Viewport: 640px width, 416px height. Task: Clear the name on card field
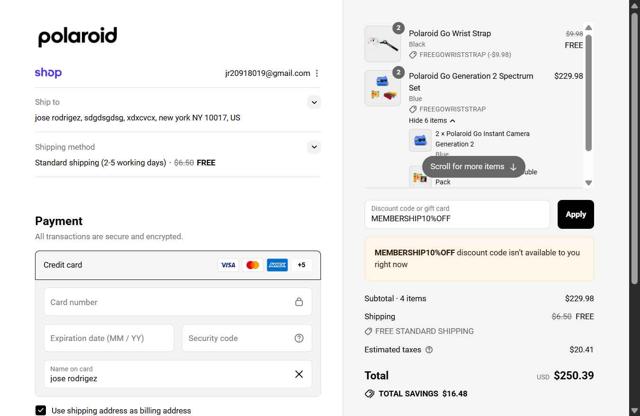(299, 374)
